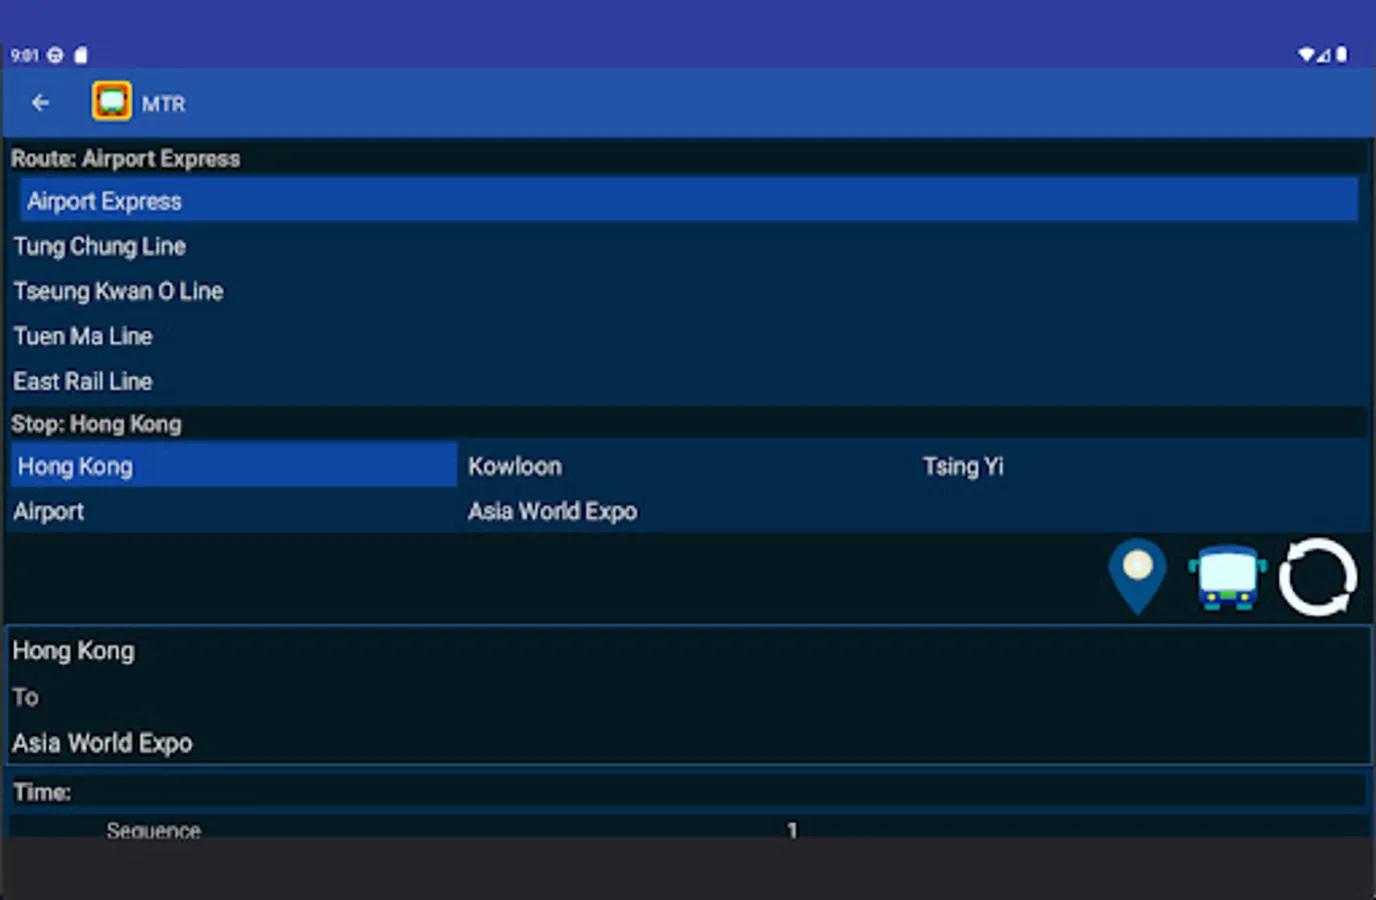Screen dimensions: 1376x900
Task: Select the Tung Chung Line route
Action: 689,246
